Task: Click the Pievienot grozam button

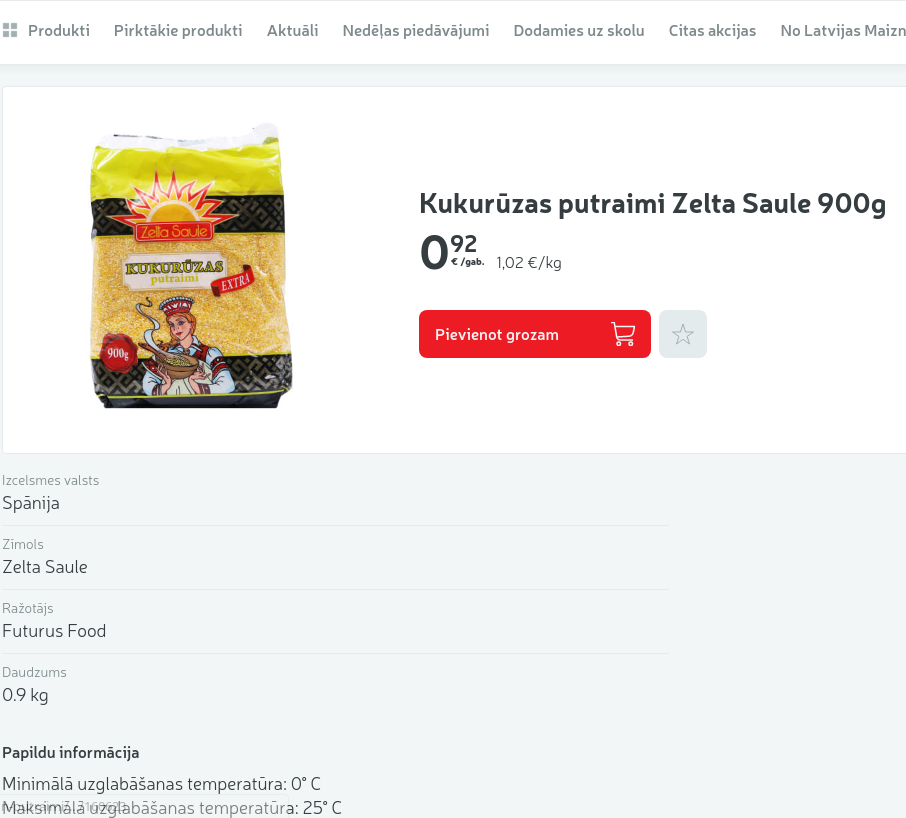Action: 534,334
